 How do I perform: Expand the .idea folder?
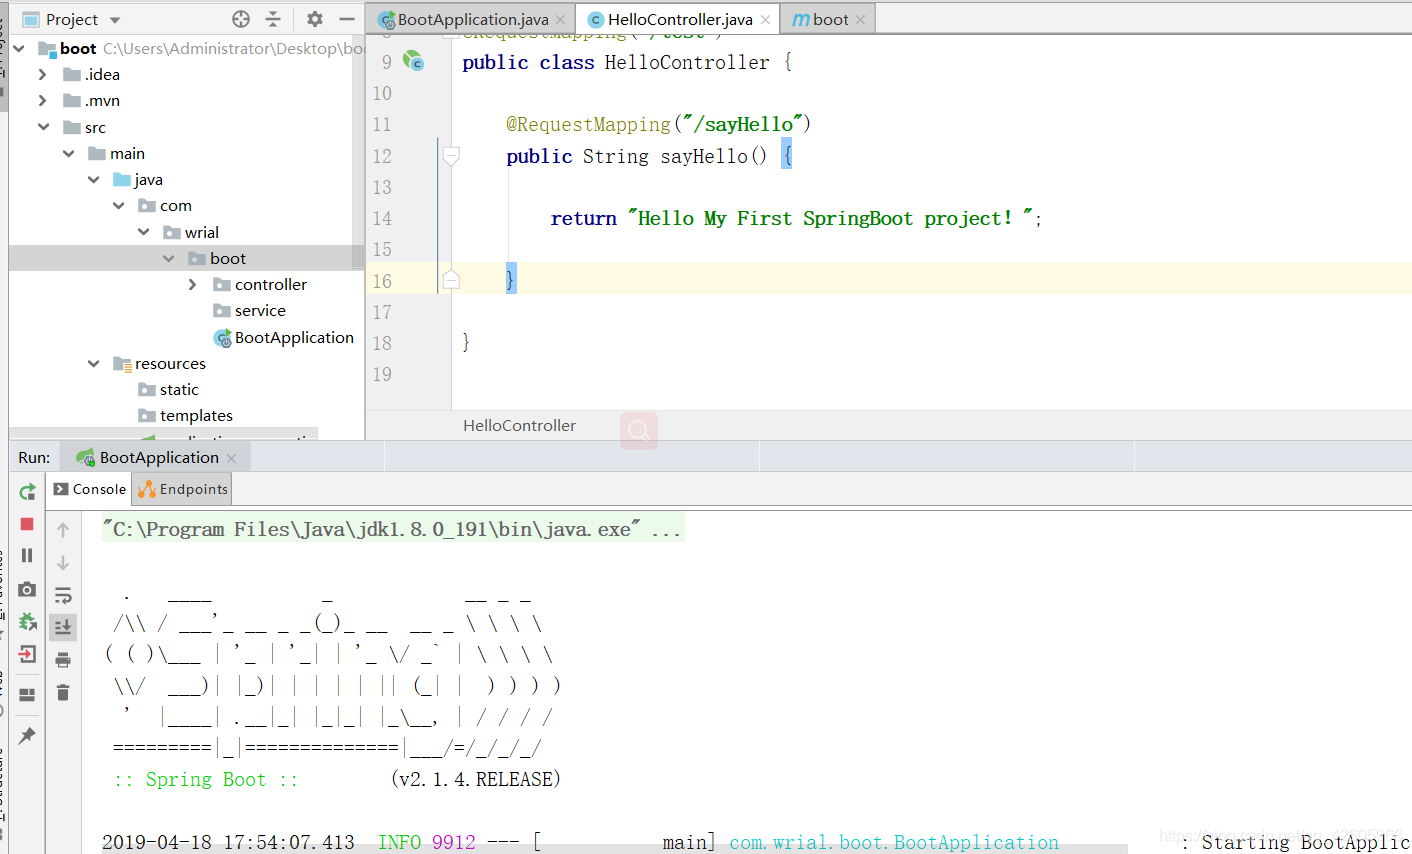pyautogui.click(x=42, y=74)
